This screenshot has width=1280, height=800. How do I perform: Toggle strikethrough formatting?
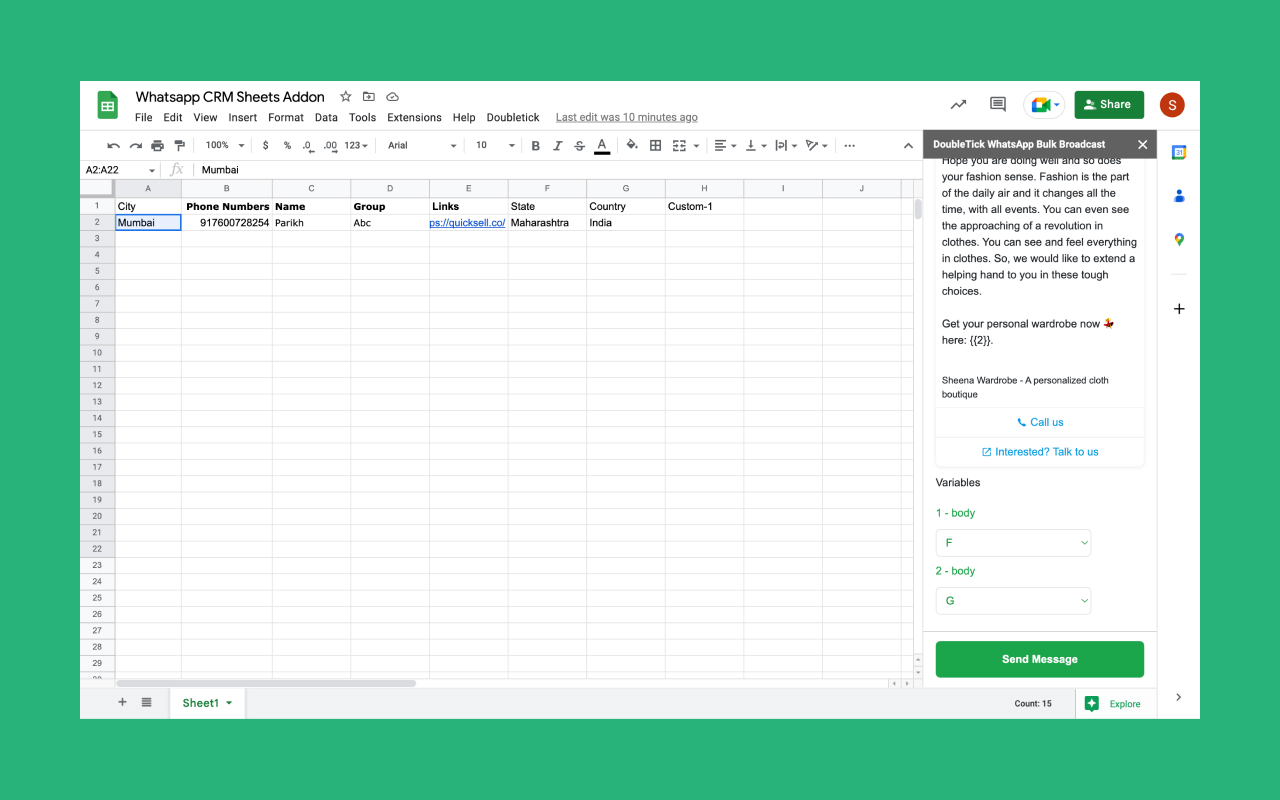click(579, 146)
